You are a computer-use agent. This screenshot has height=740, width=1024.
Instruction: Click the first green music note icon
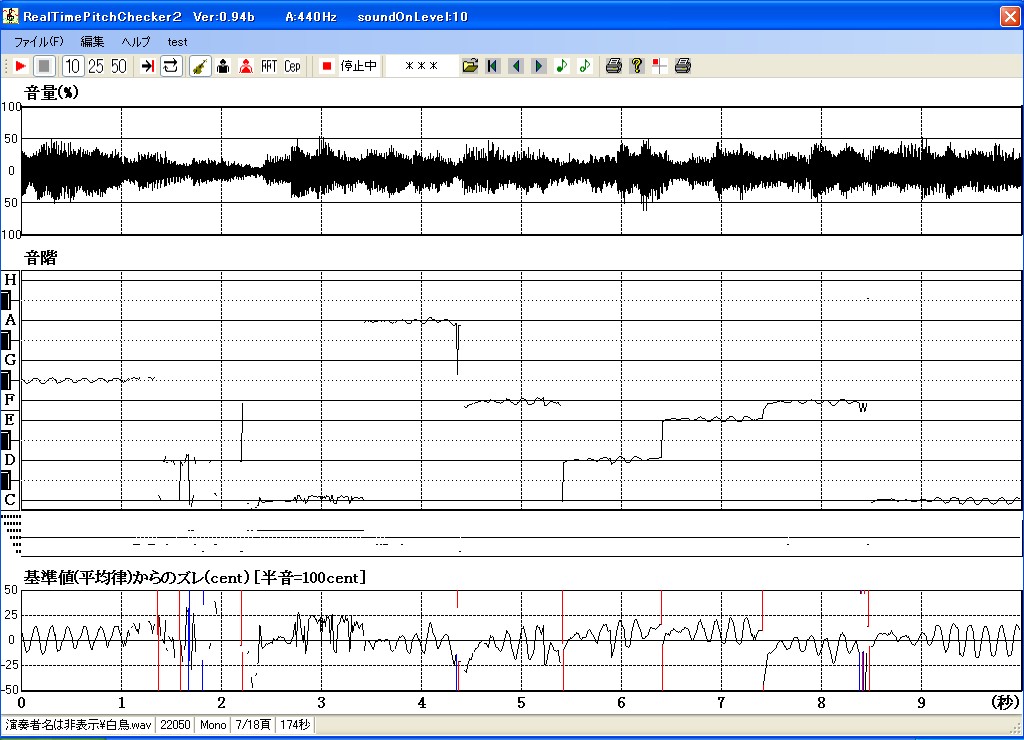(562, 66)
